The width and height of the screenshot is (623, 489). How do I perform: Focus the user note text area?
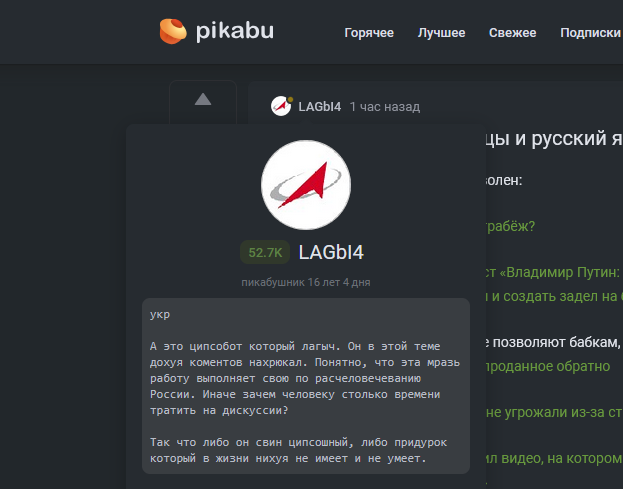point(305,385)
